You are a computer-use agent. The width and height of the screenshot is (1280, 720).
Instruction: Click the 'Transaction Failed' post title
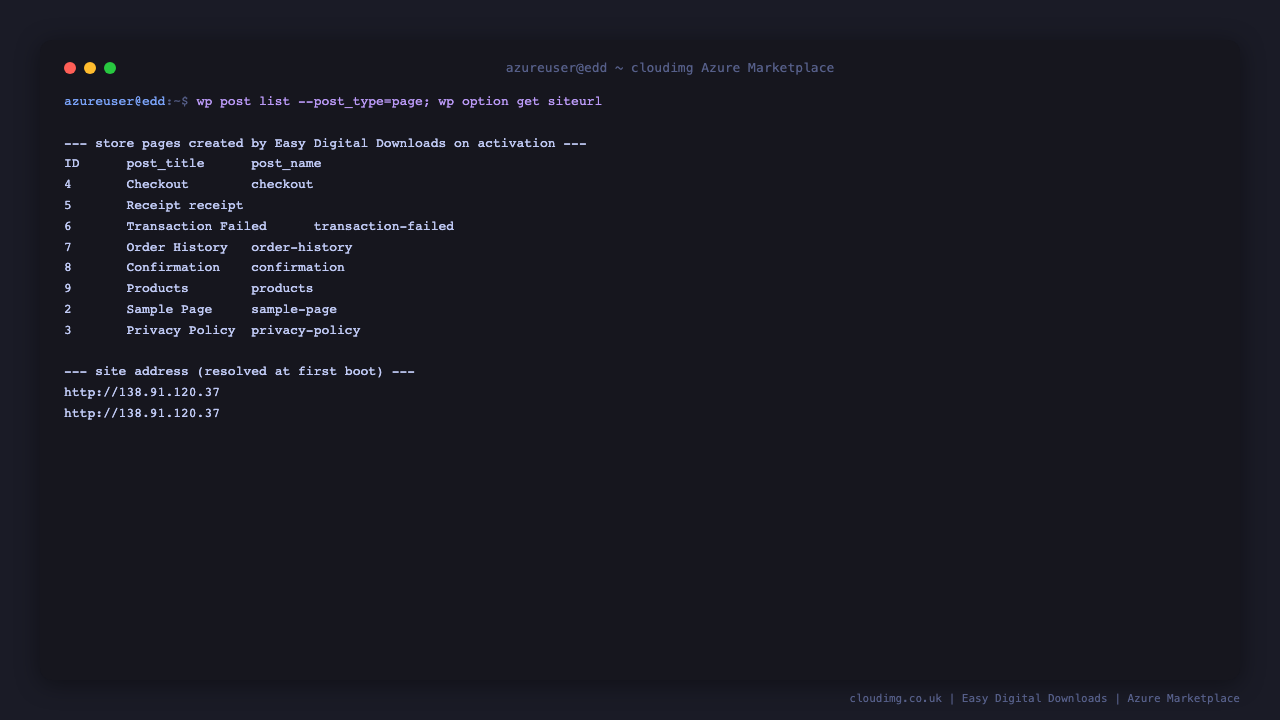click(196, 227)
